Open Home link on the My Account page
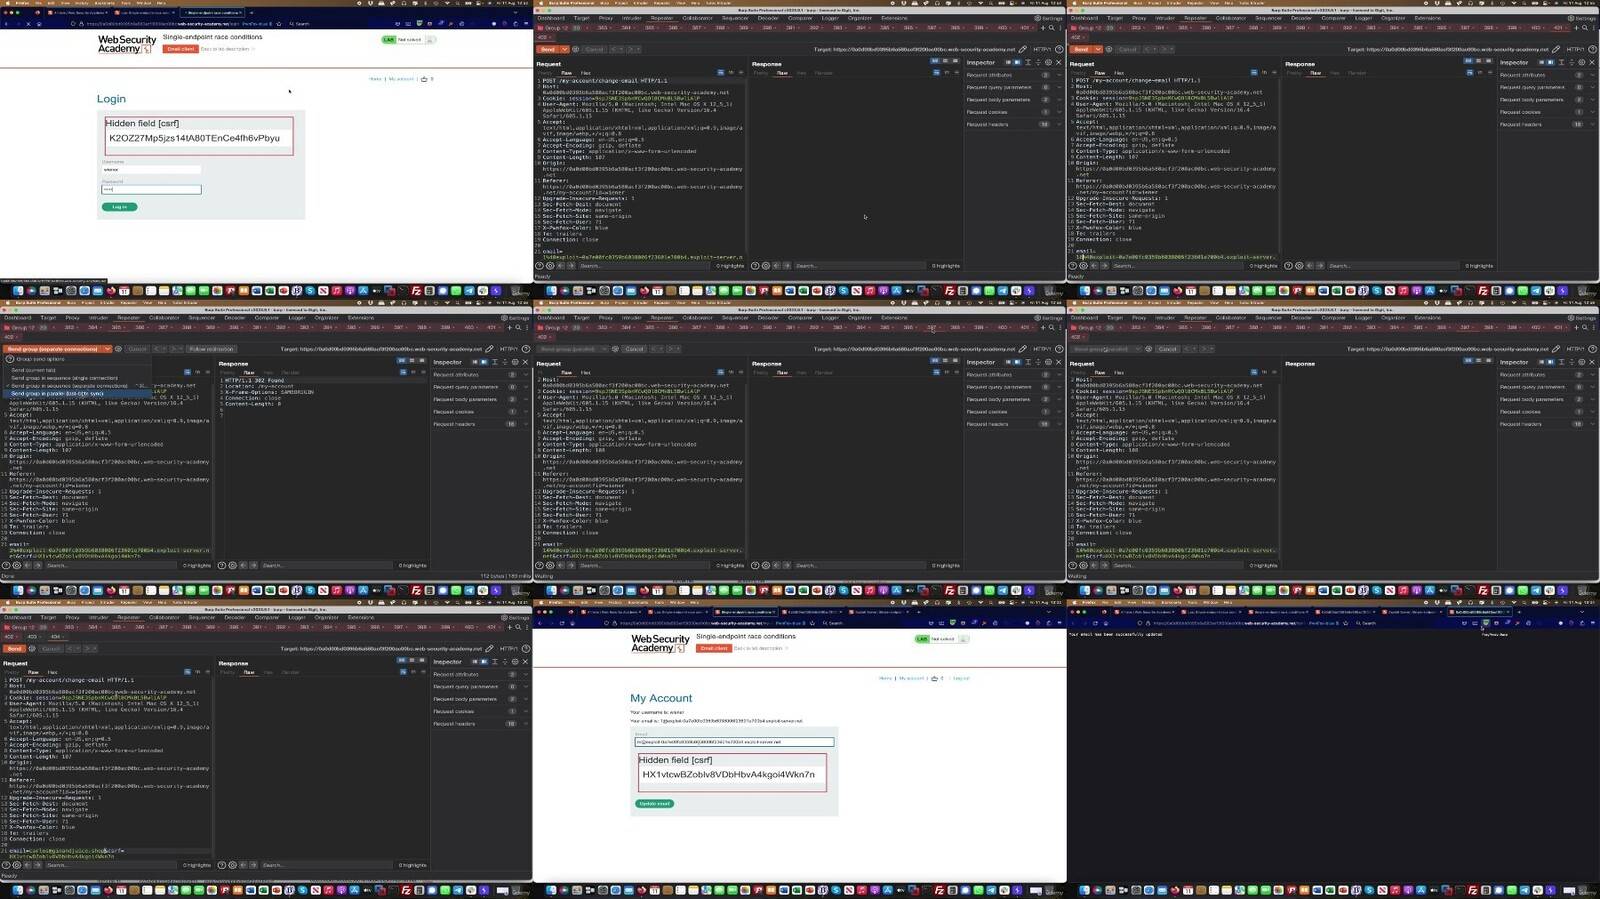Image resolution: width=1600 pixels, height=899 pixels. [x=885, y=678]
